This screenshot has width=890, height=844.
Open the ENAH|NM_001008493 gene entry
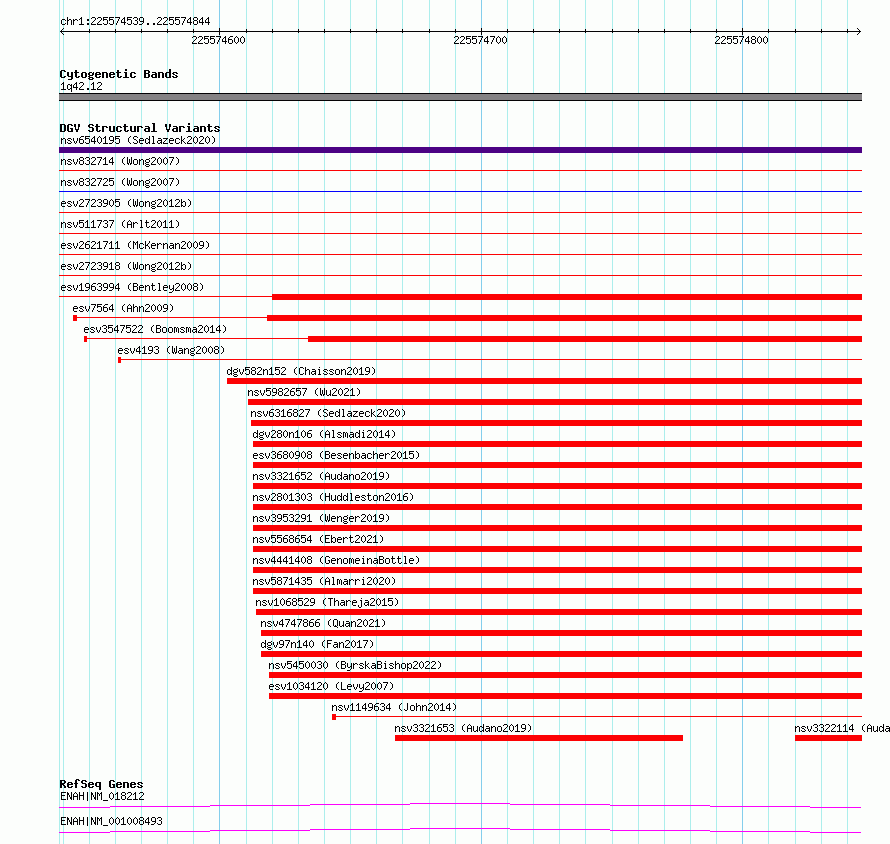111,821
